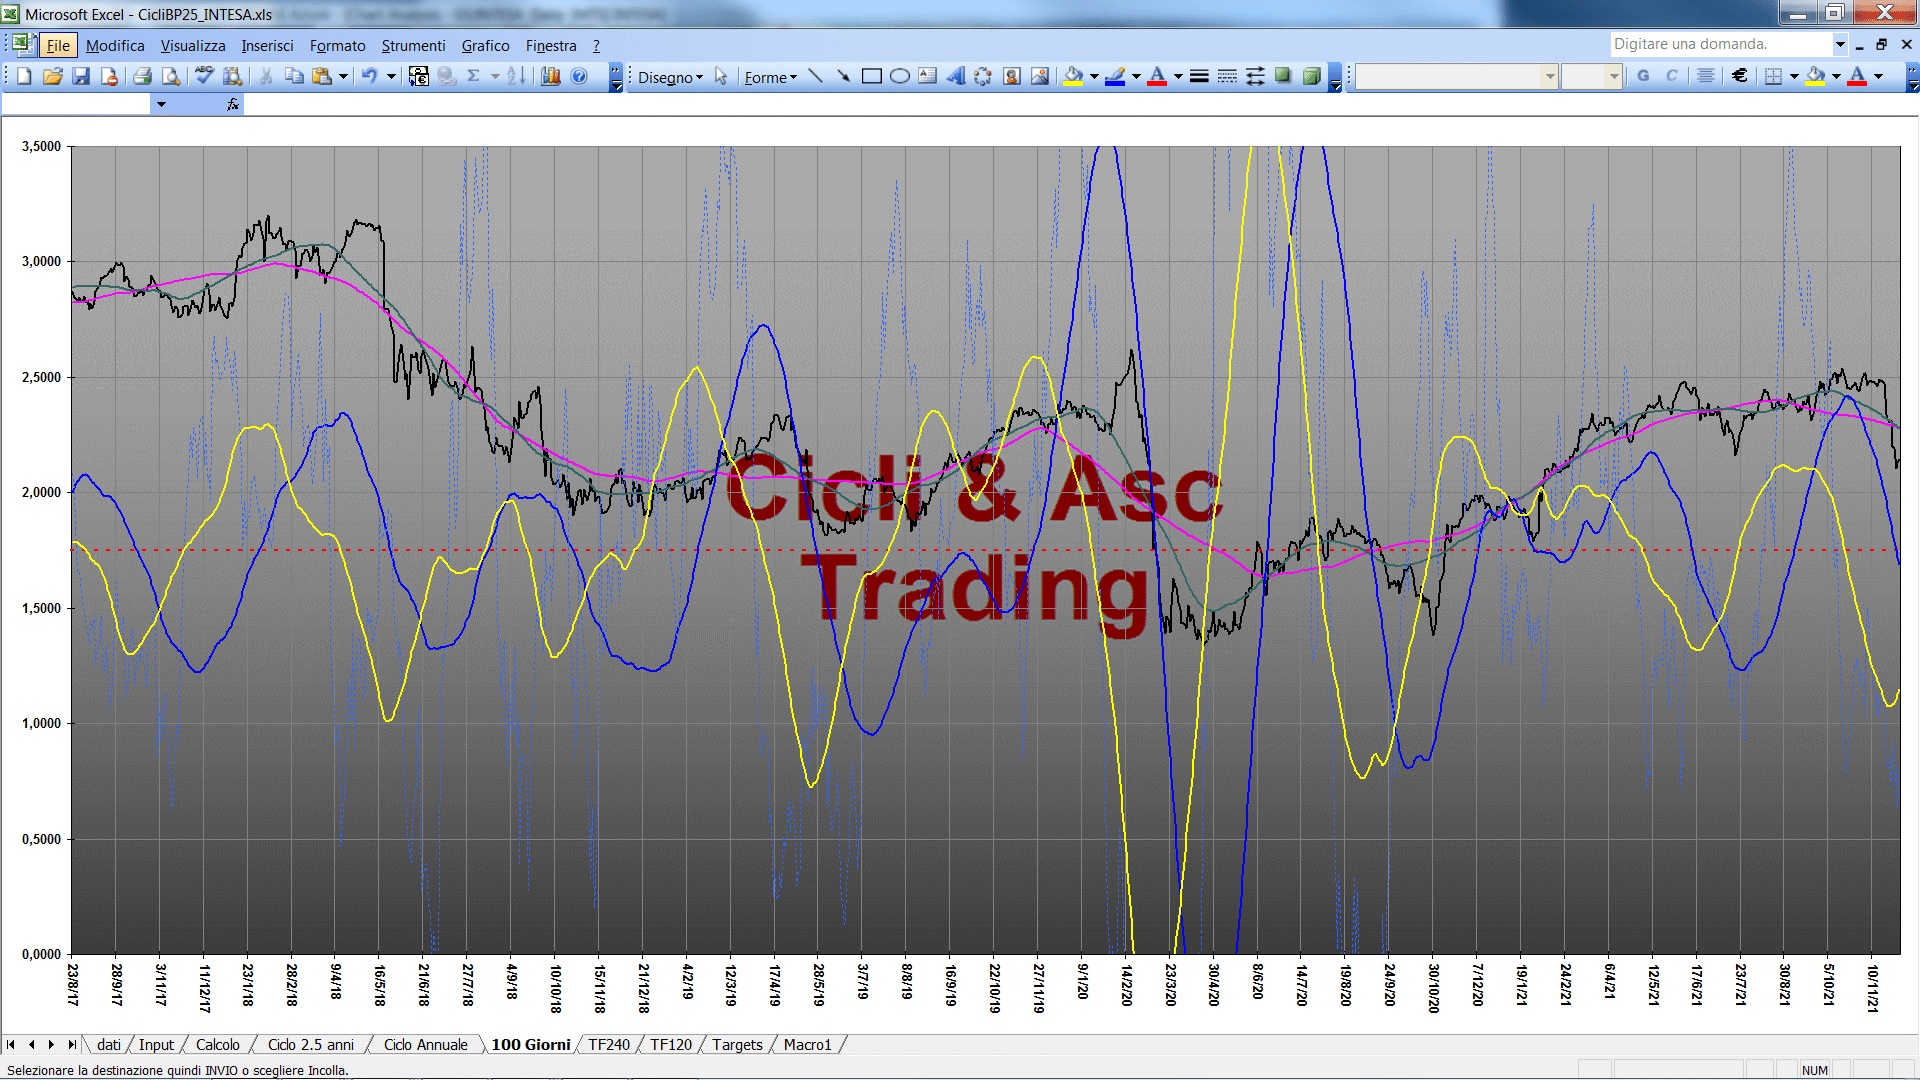Click the Permission icon in the toolbar
This screenshot has width=1920, height=1080.
[x=109, y=76]
